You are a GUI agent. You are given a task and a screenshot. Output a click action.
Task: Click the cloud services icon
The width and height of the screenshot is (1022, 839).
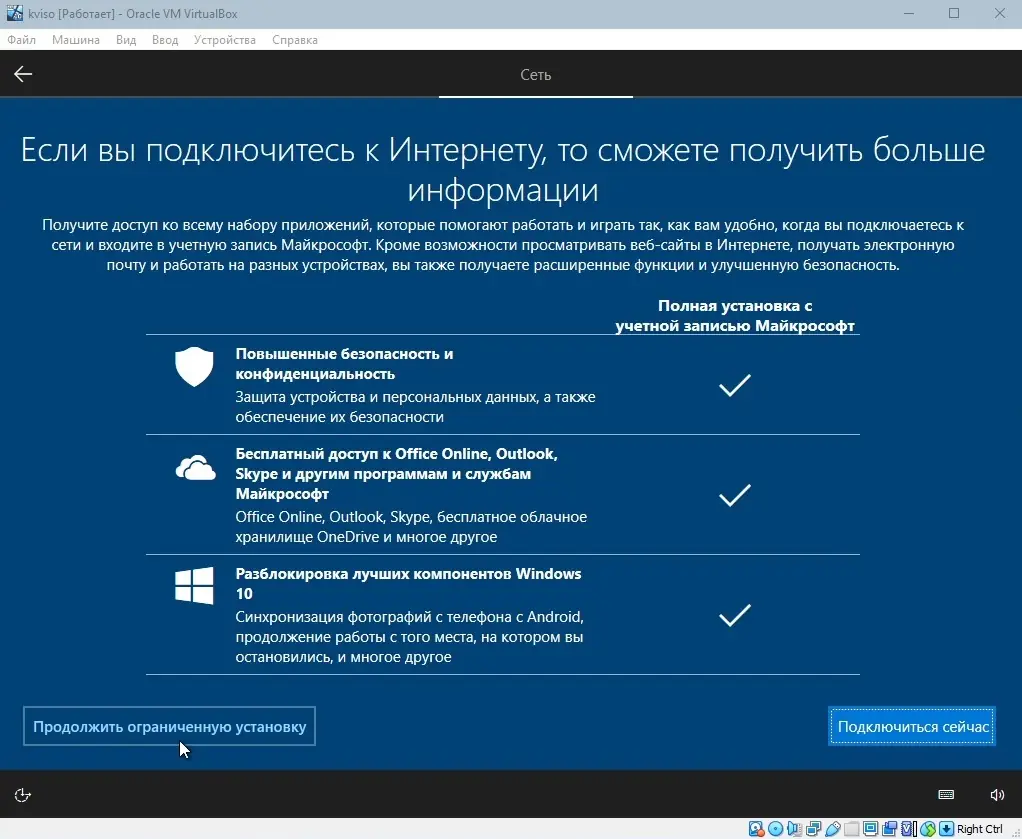pyautogui.click(x=195, y=467)
